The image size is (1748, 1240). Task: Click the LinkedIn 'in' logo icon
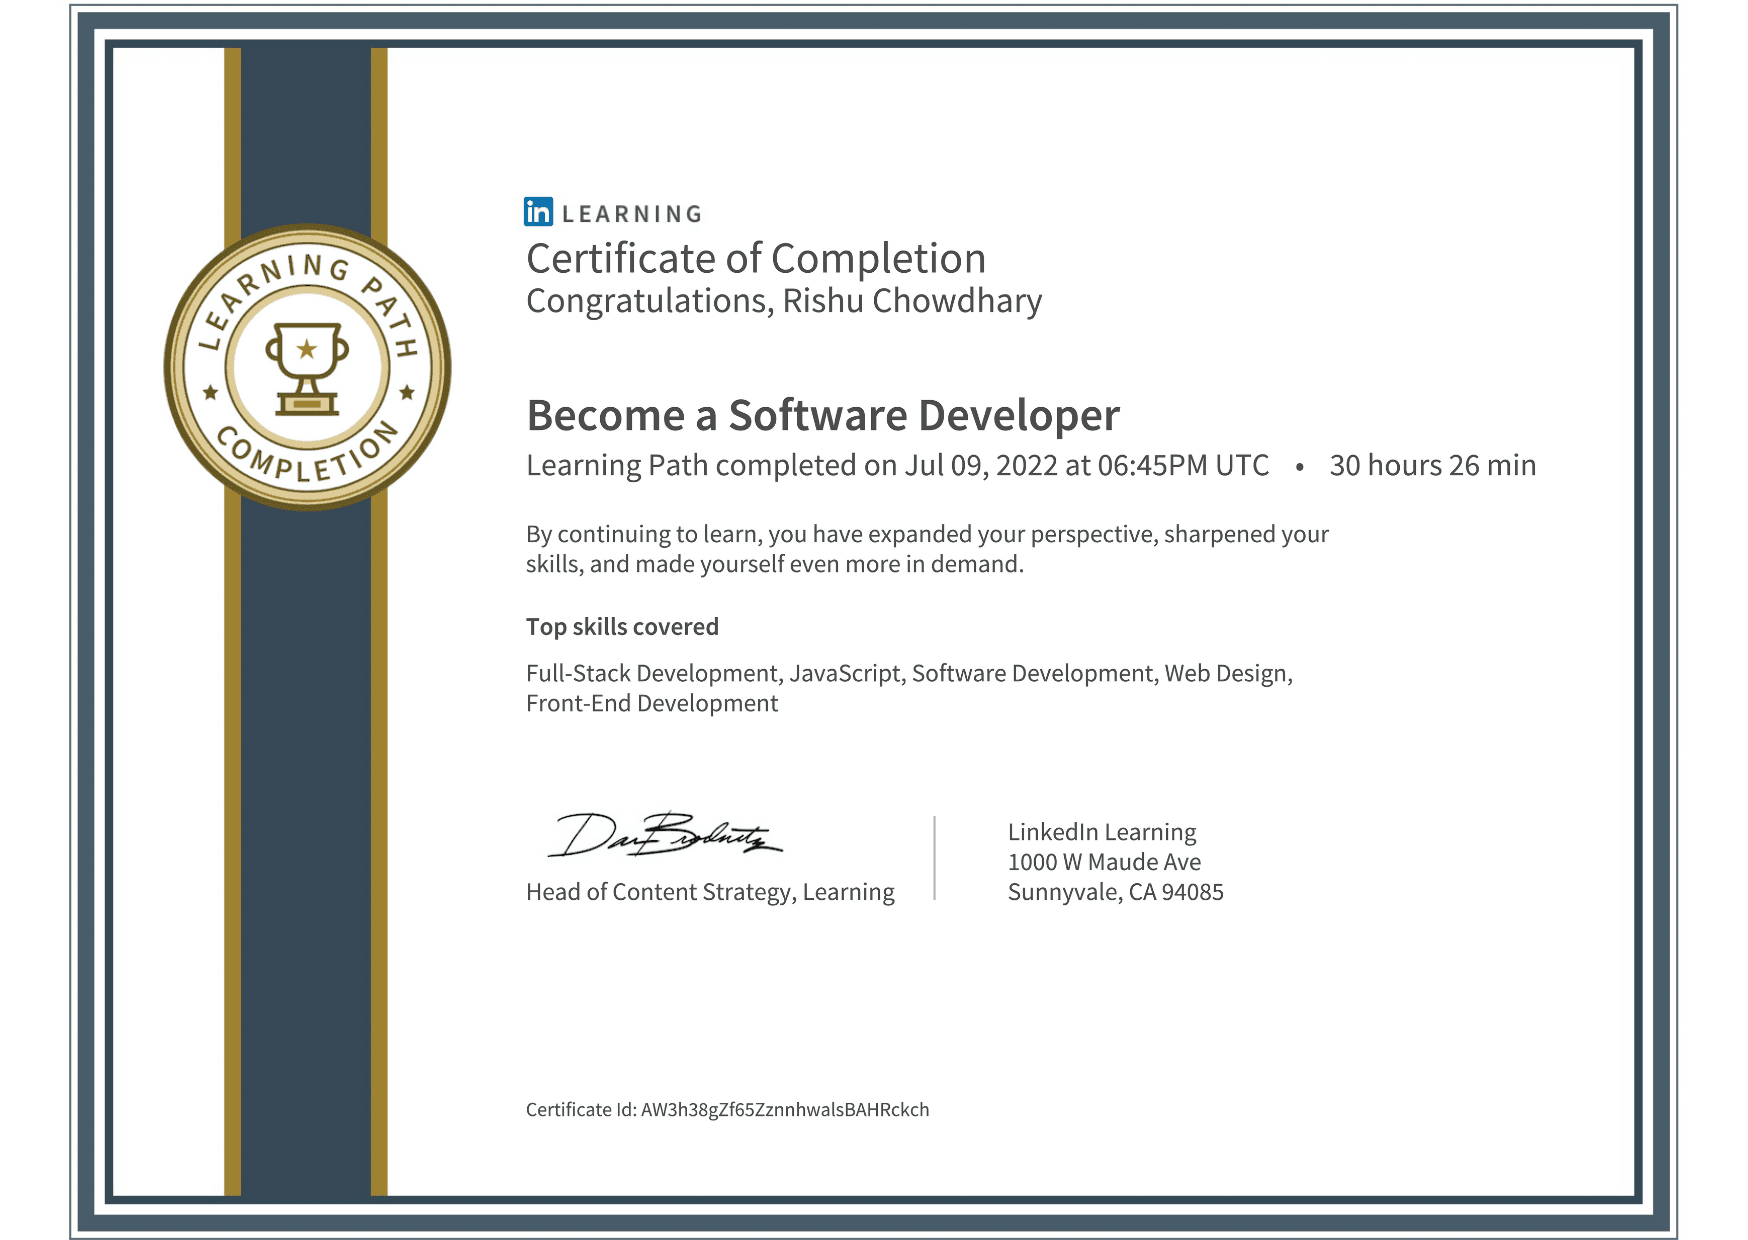click(x=538, y=212)
